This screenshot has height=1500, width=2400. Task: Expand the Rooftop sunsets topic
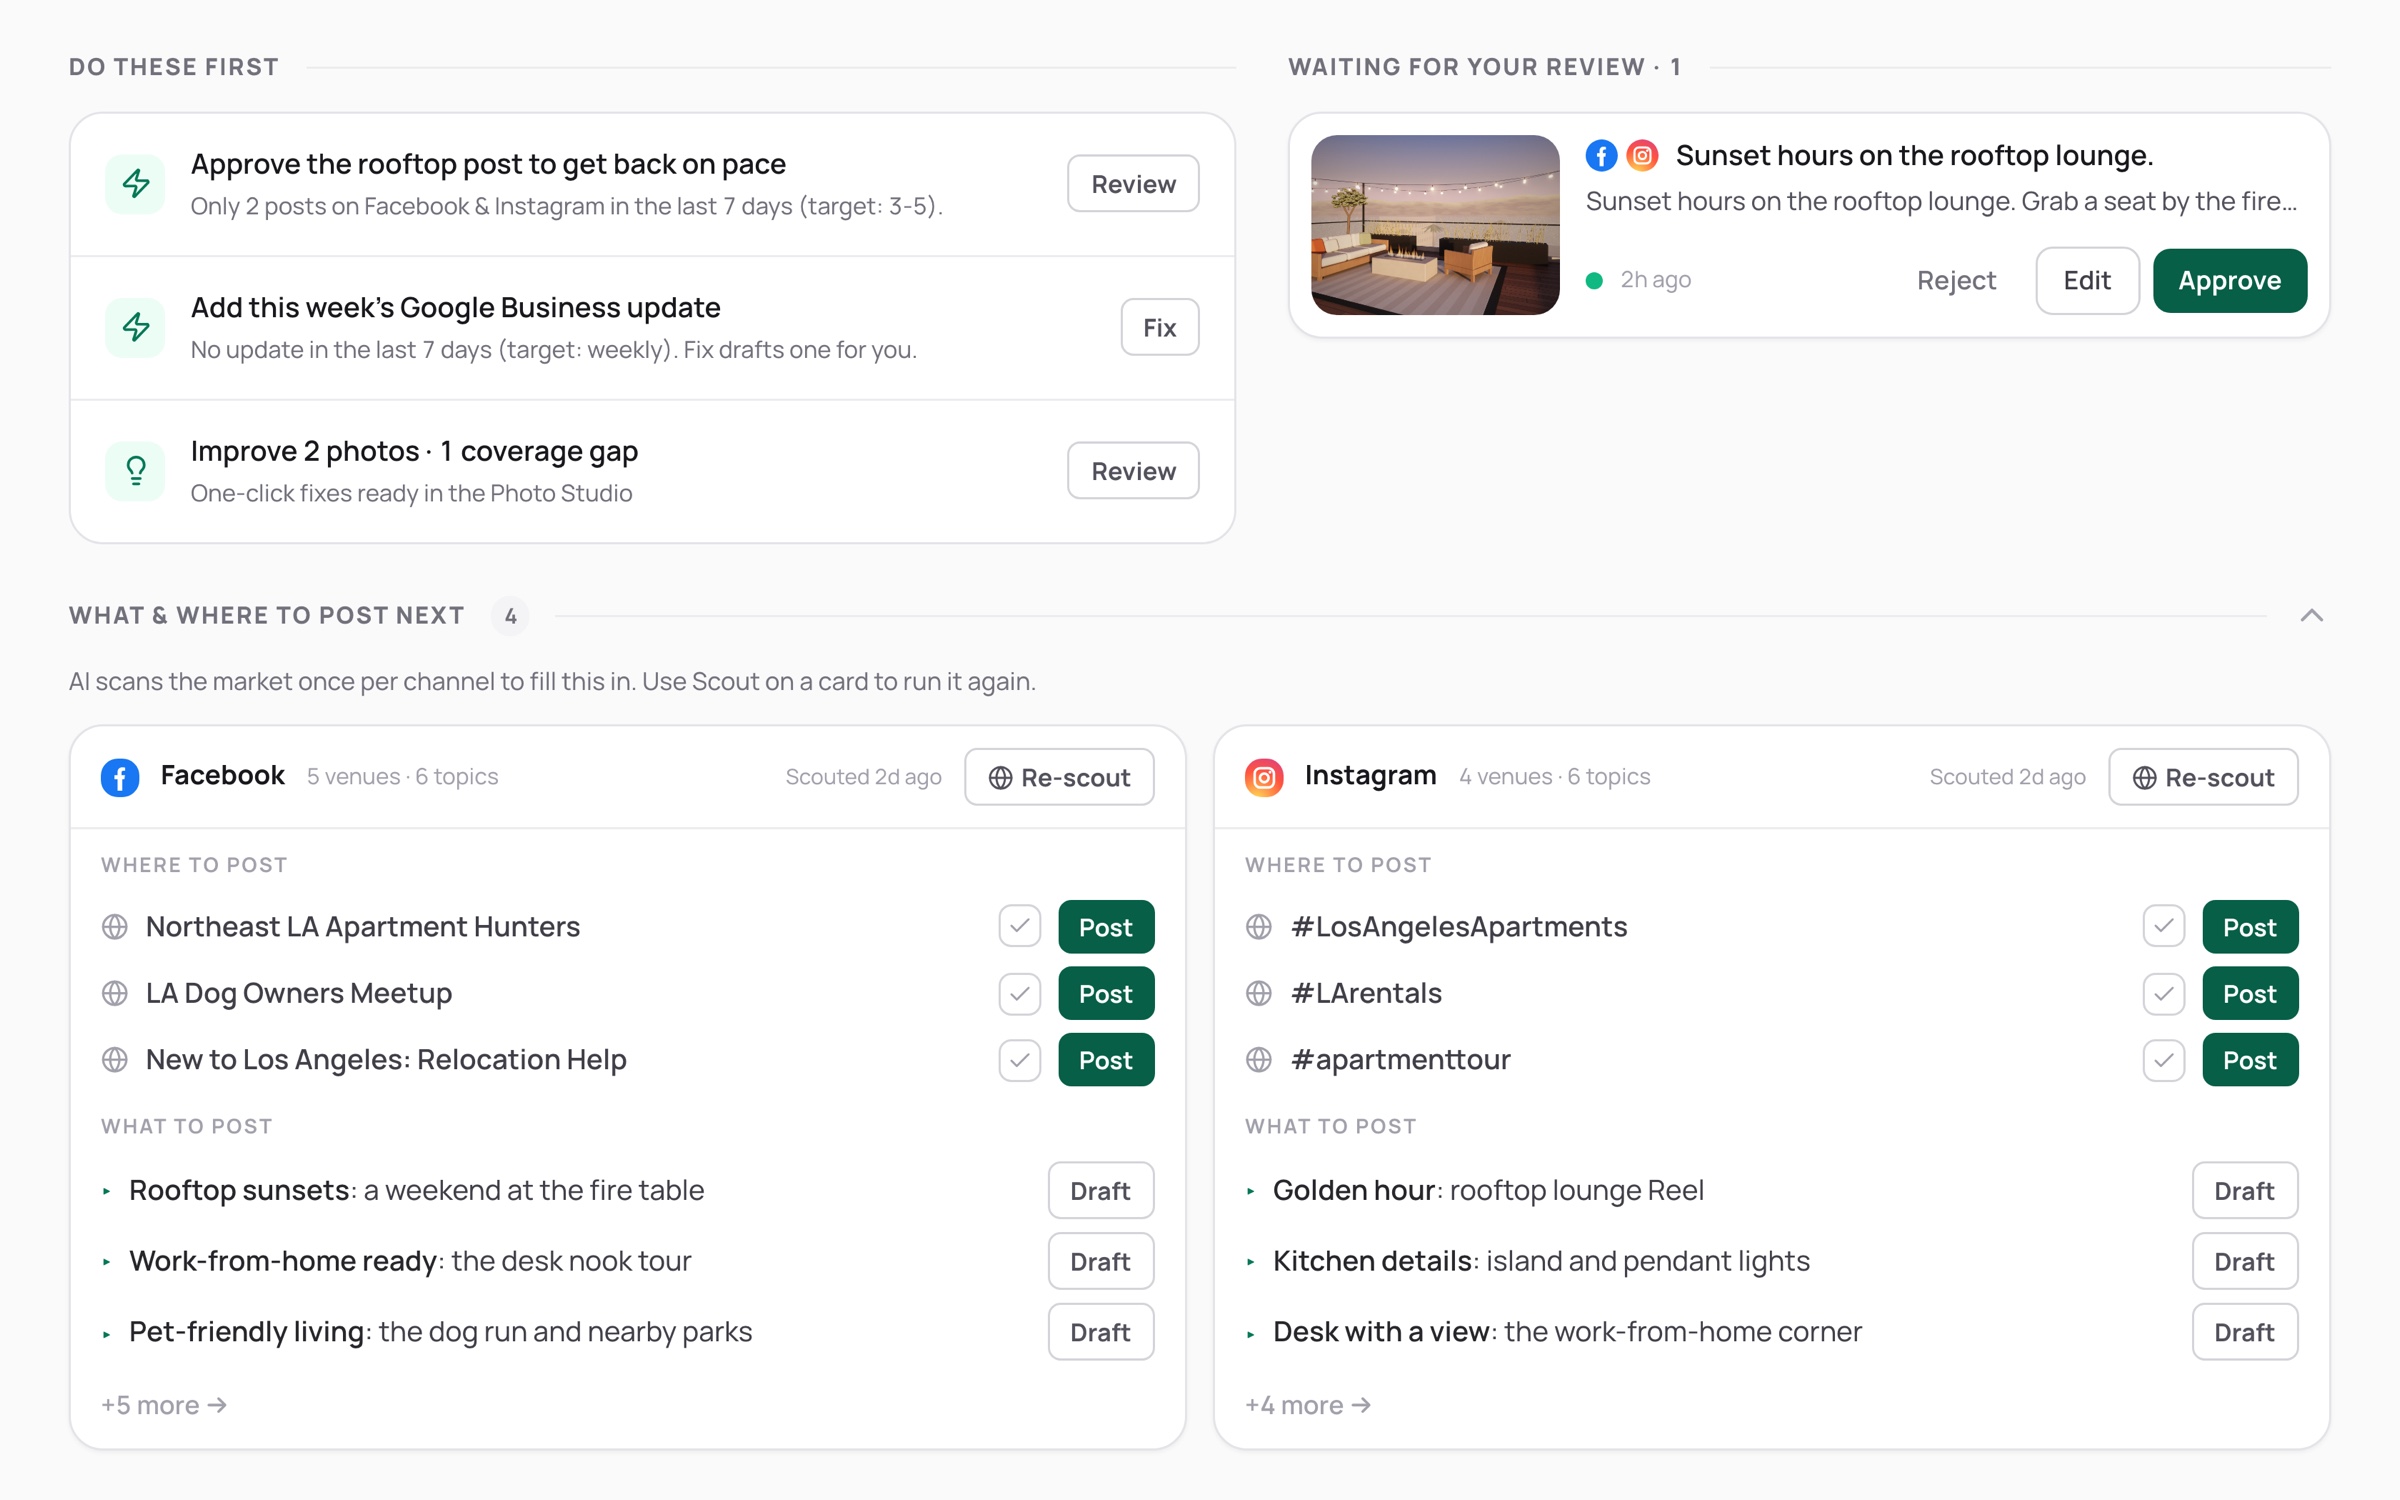107,1191
